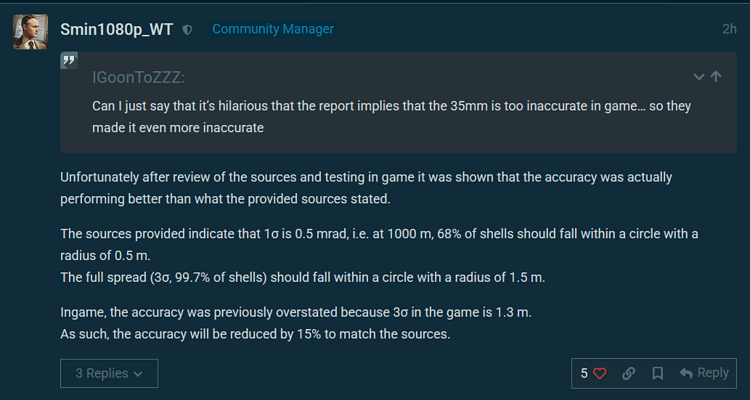Click the line "As such, the accuracy will be reduced"
750x400 pixels.
(255, 334)
